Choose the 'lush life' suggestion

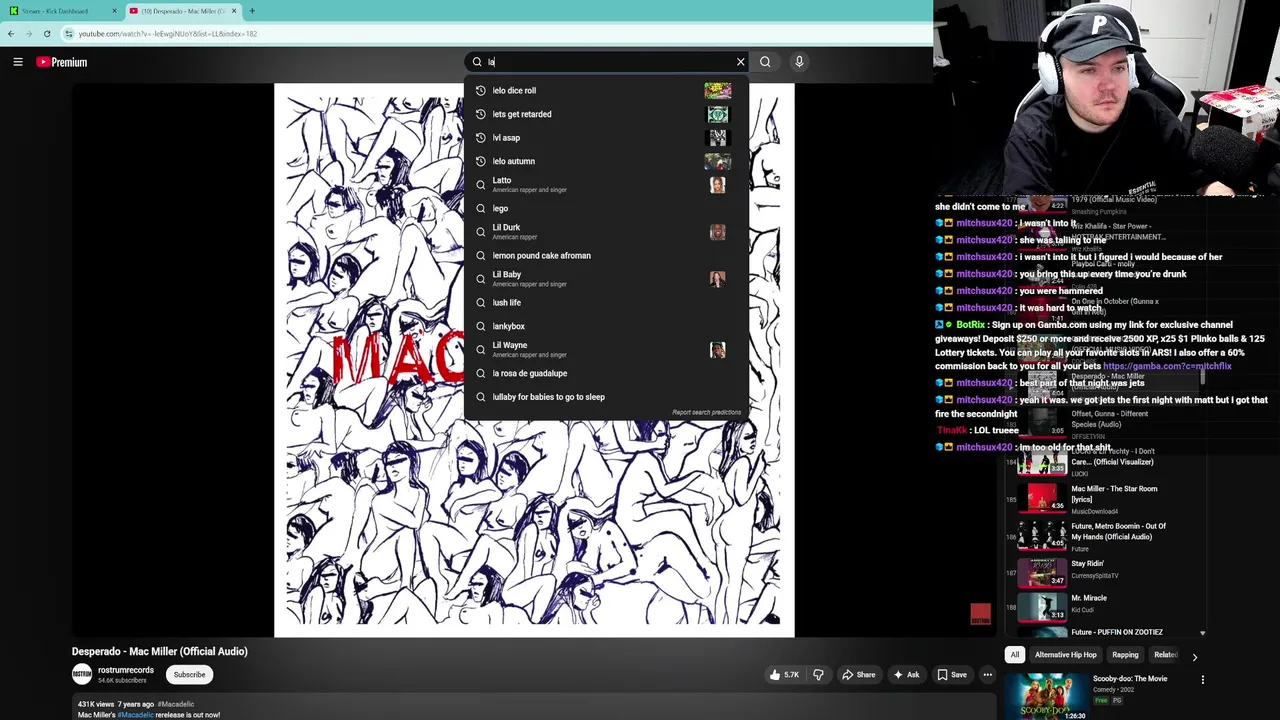pos(606,302)
